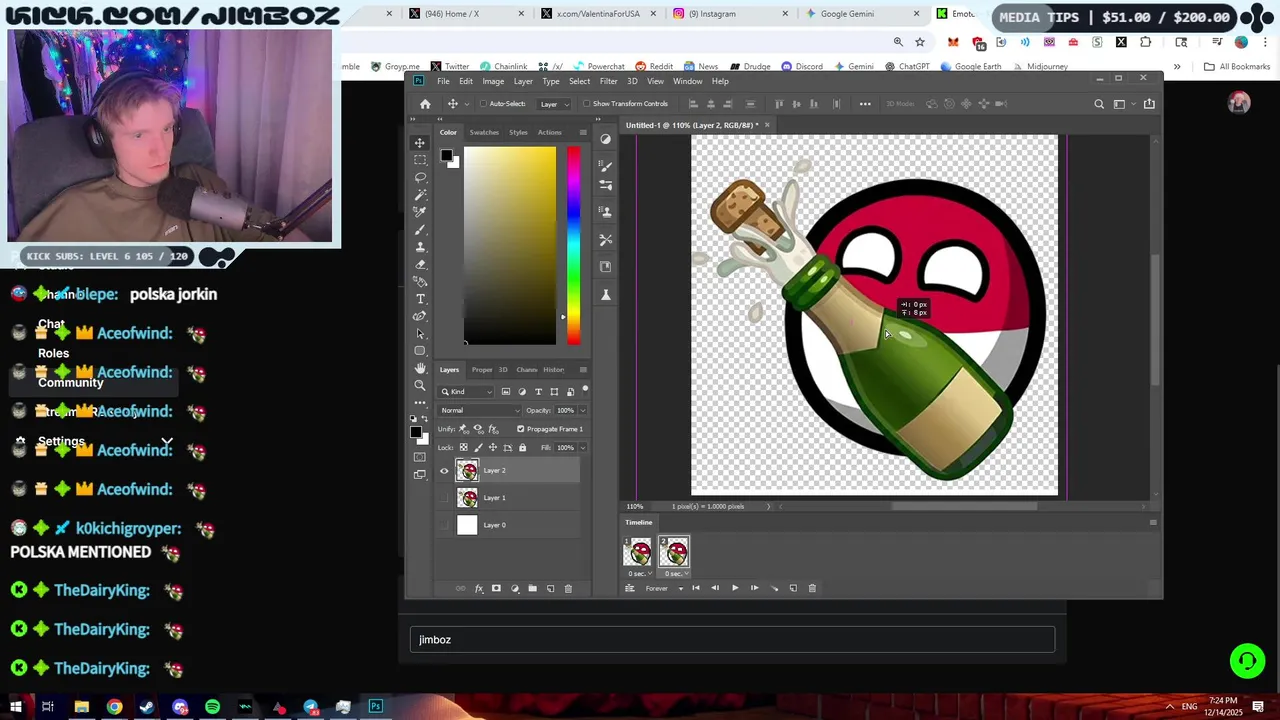Image resolution: width=1280 pixels, height=720 pixels.
Task: Select timeline frame 1 thumbnail
Action: tap(637, 551)
